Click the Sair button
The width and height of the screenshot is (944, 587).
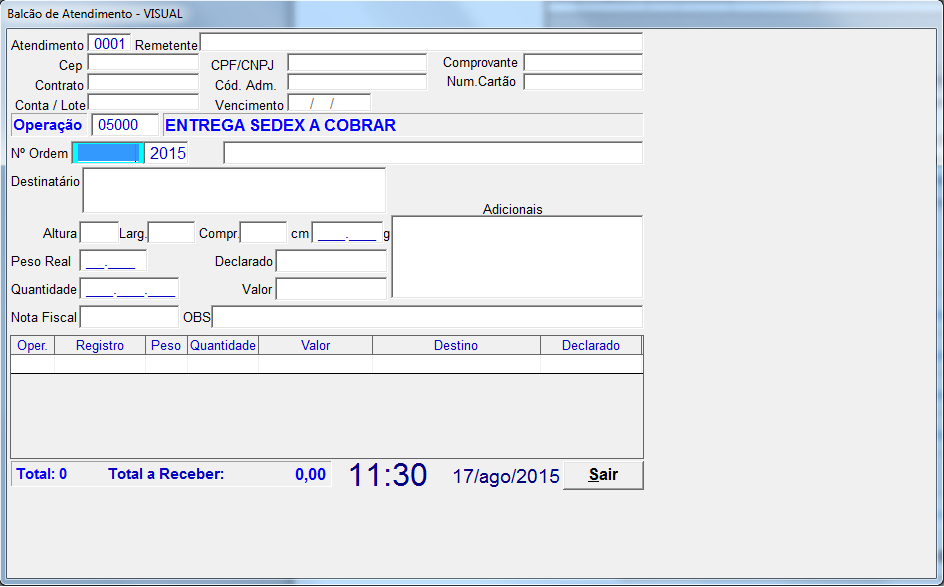(603, 475)
